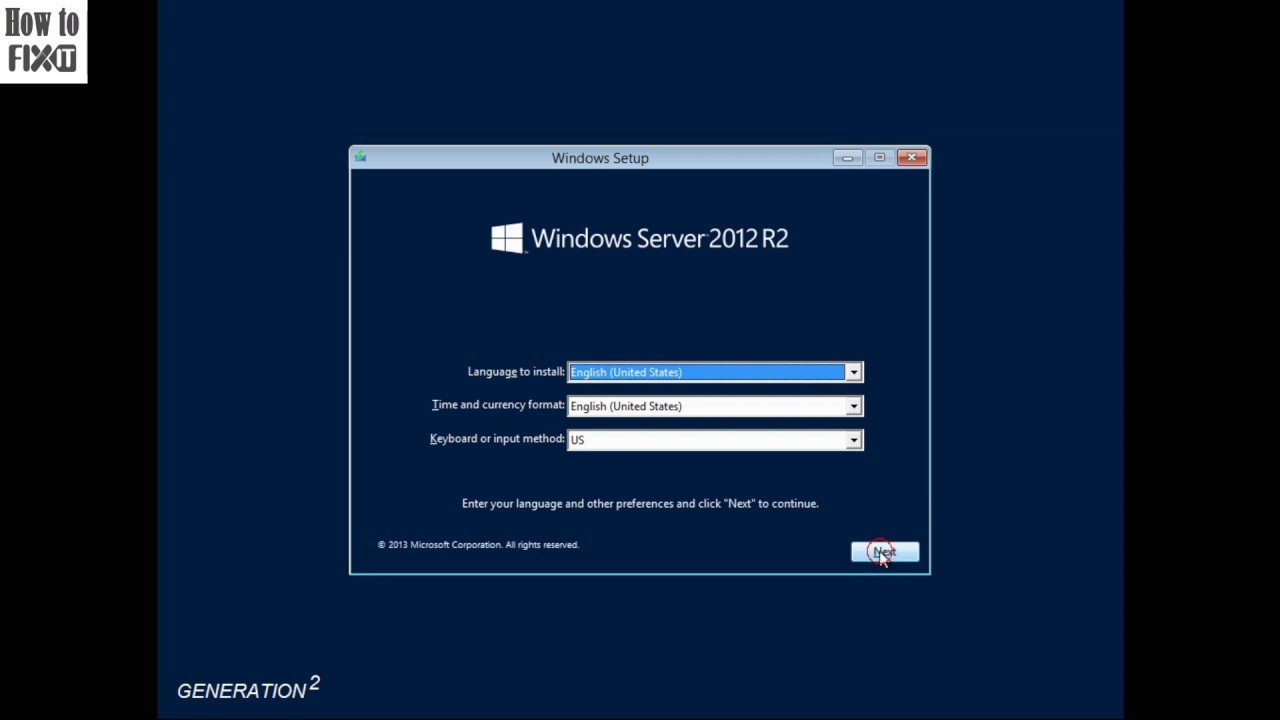The width and height of the screenshot is (1280, 720).
Task: Expand the Time and currency format dropdown arrow
Action: pos(853,406)
